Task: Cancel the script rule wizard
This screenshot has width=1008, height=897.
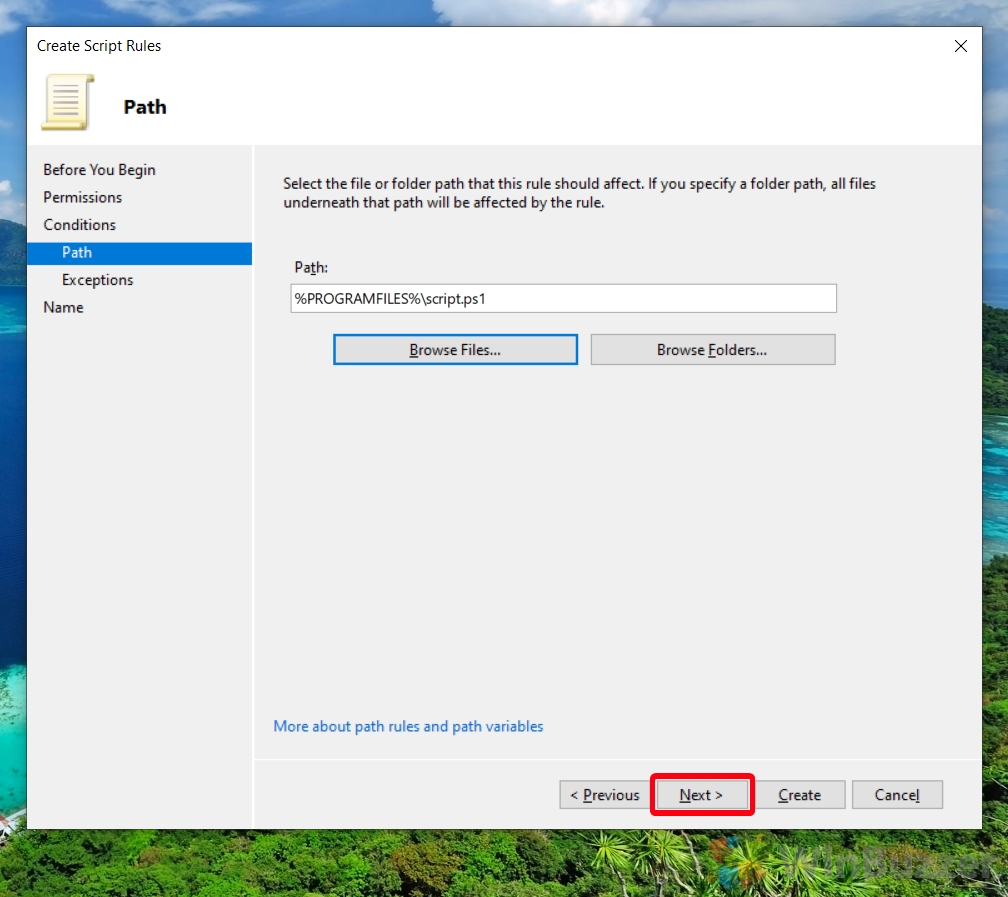Action: point(897,794)
